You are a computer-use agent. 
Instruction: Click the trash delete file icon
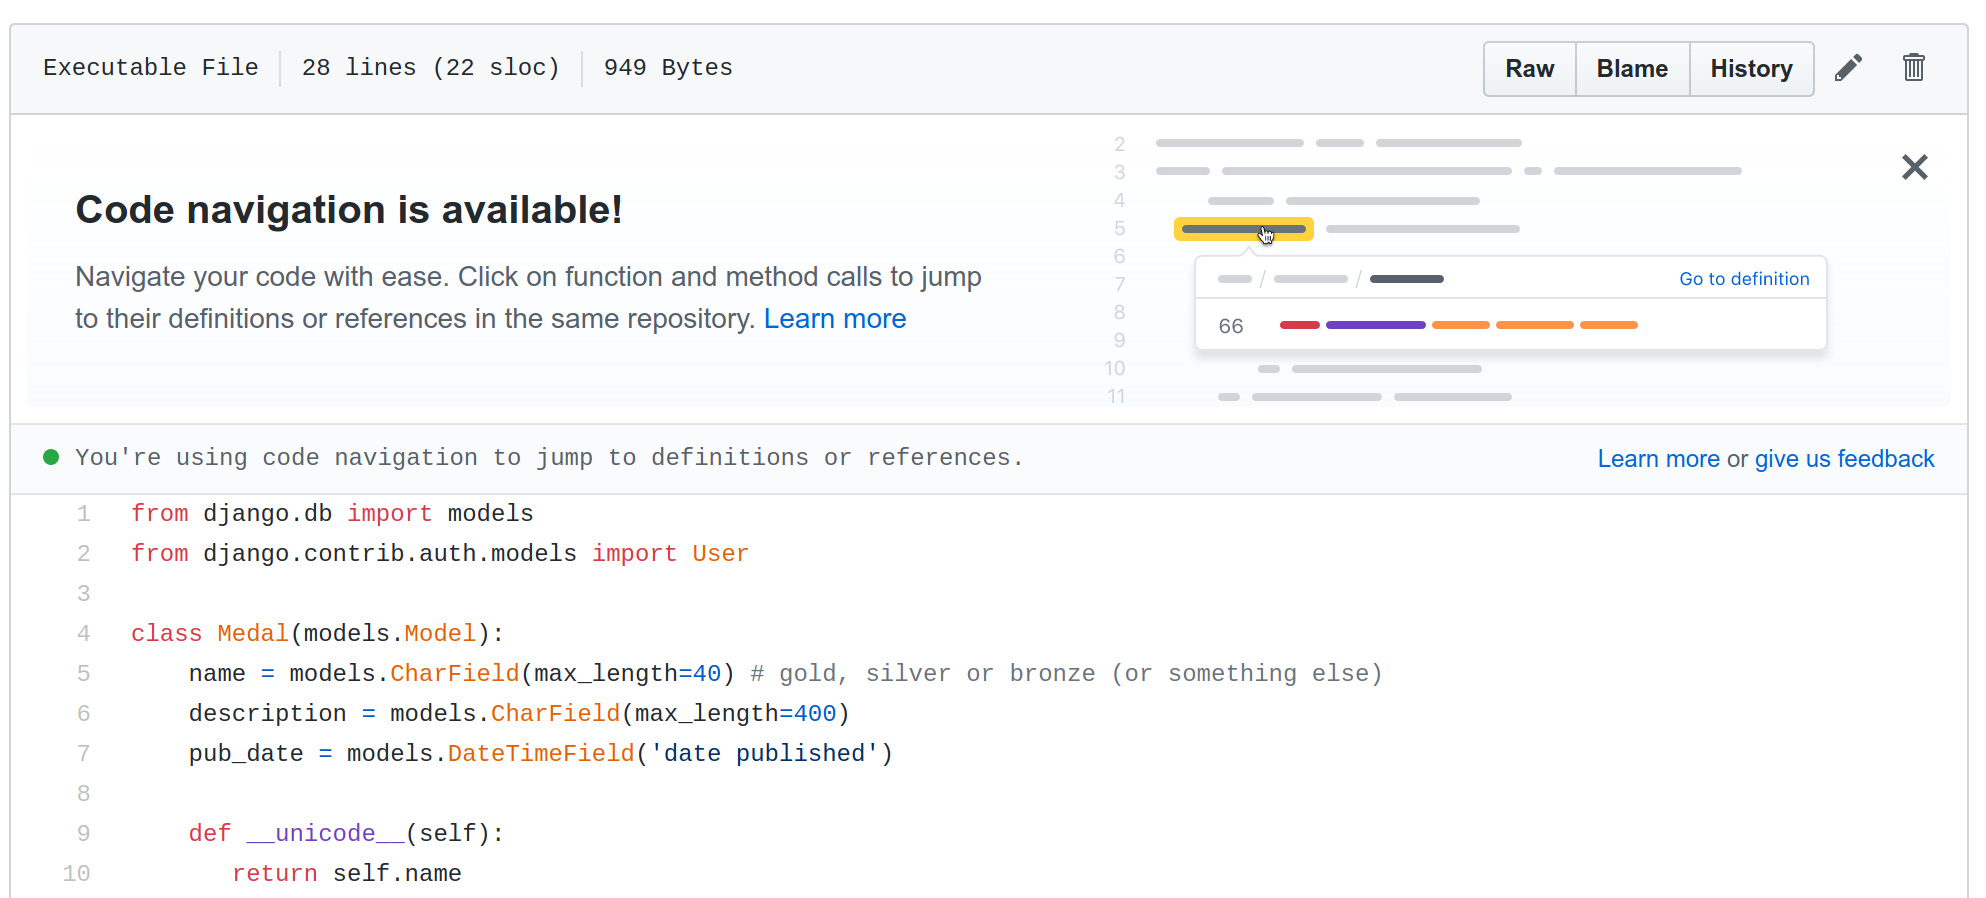click(x=1913, y=68)
